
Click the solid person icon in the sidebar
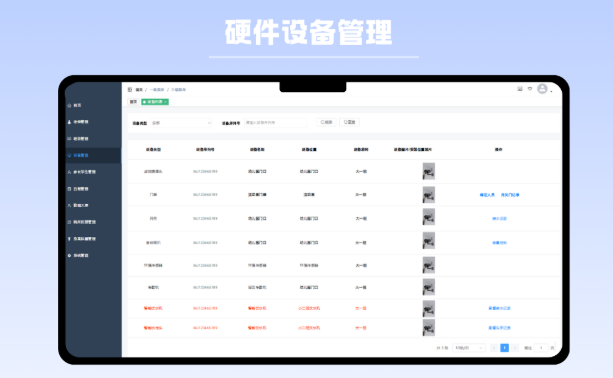click(69, 122)
